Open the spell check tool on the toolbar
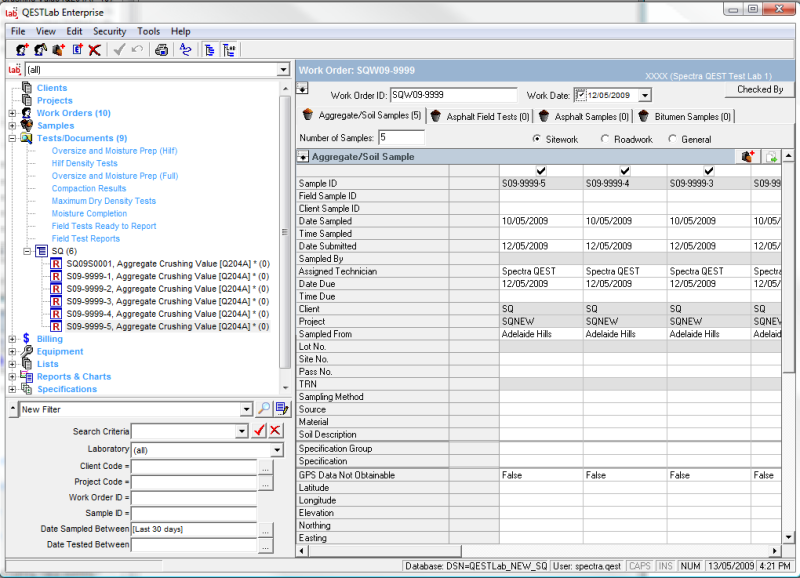Screen dimensions: 800x578 tap(186, 49)
